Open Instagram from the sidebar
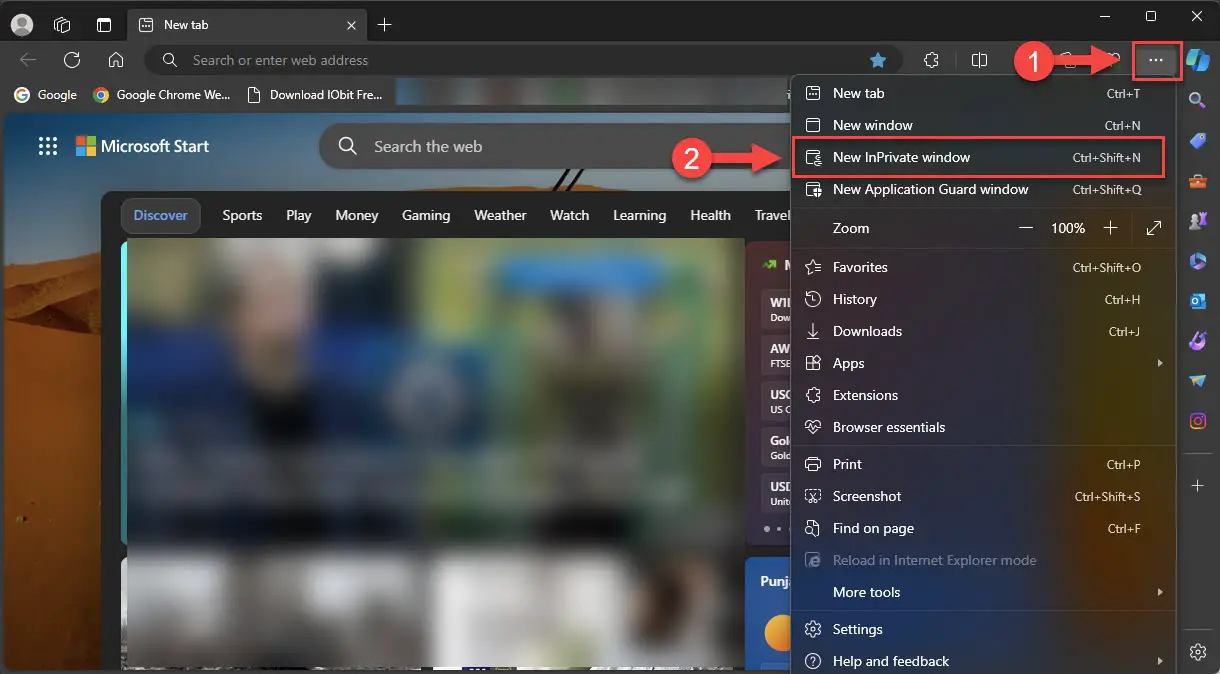Screen dimensions: 1220x674 [x=1198, y=421]
